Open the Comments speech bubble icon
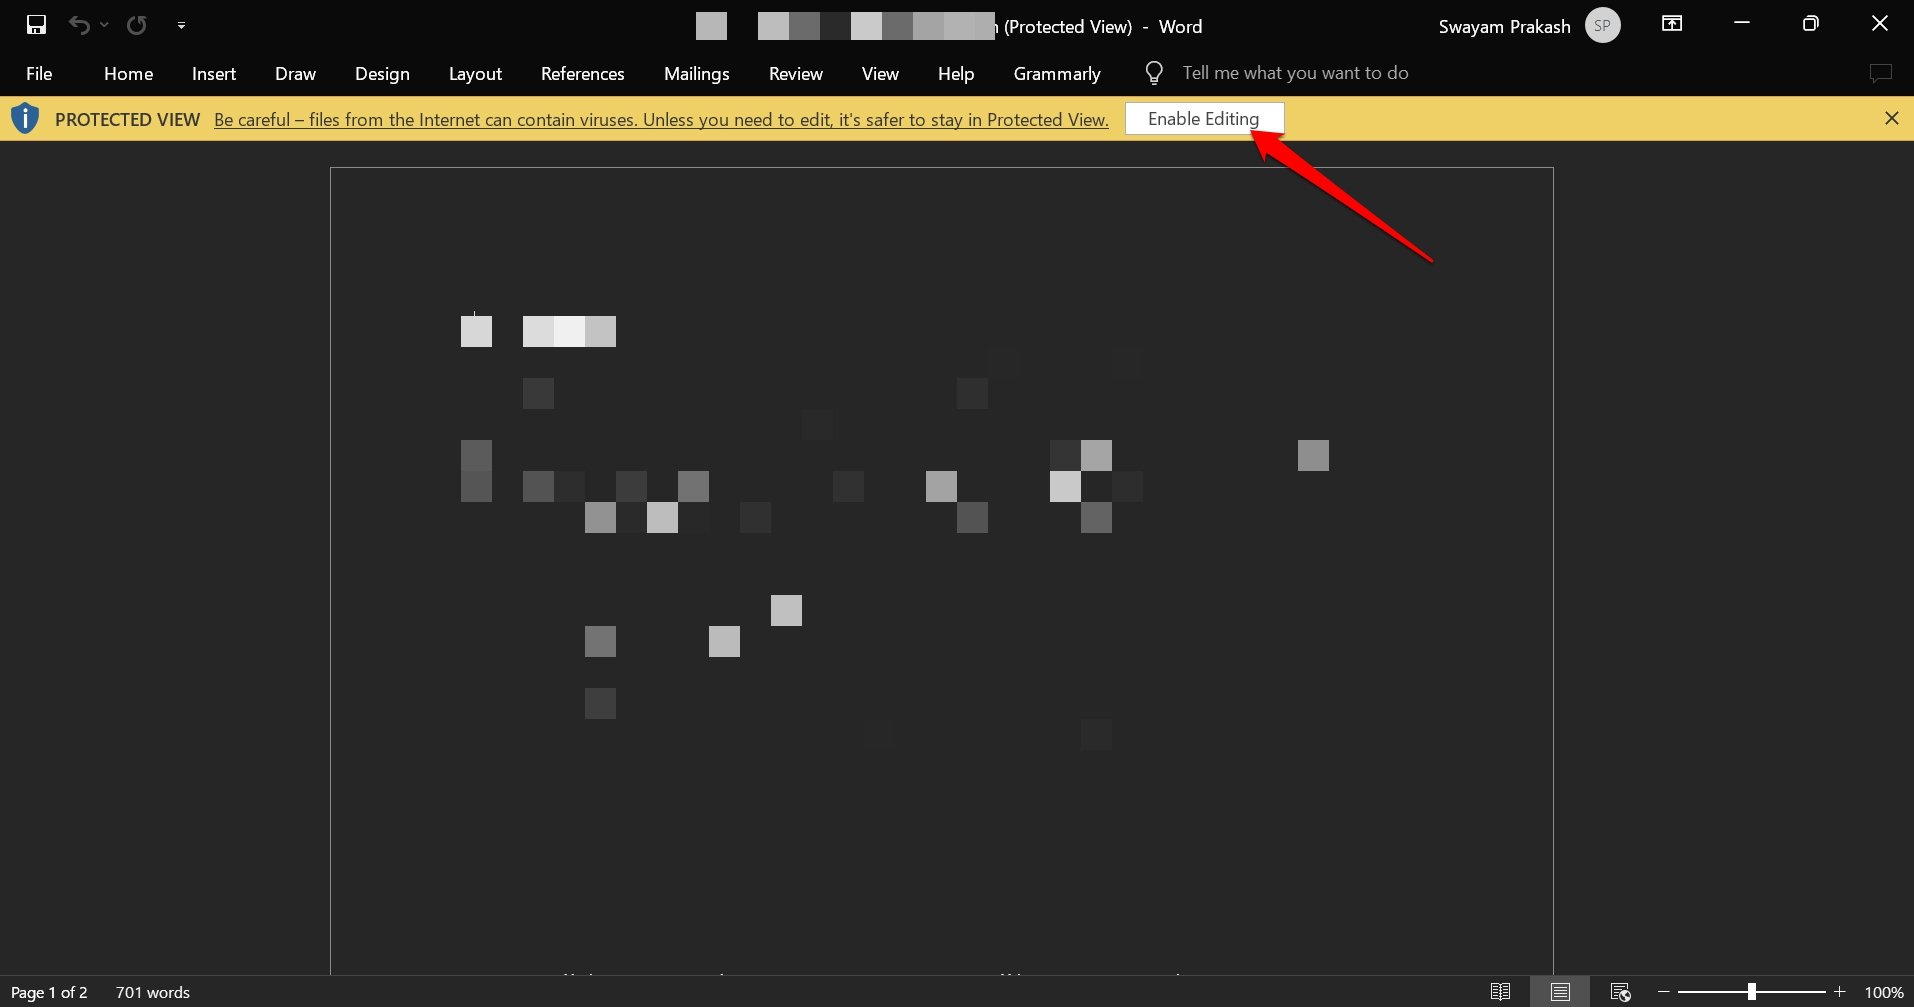The height and width of the screenshot is (1007, 1914). coord(1880,73)
